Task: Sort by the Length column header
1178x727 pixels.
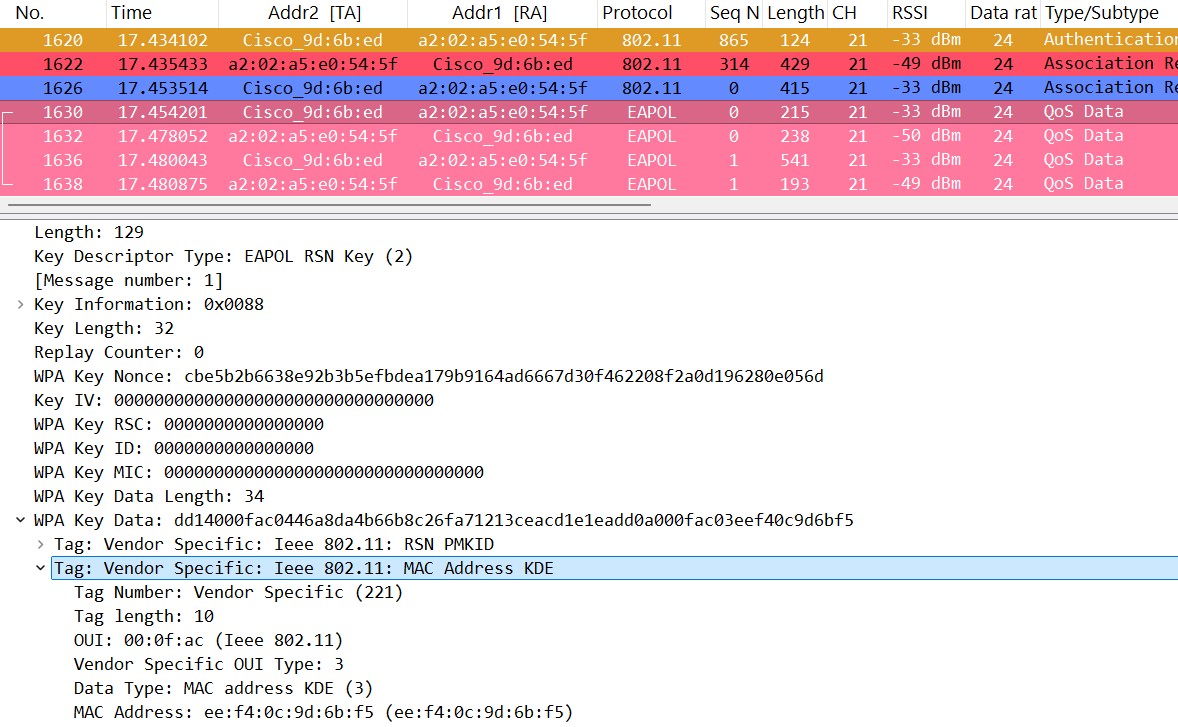Action: click(x=795, y=13)
